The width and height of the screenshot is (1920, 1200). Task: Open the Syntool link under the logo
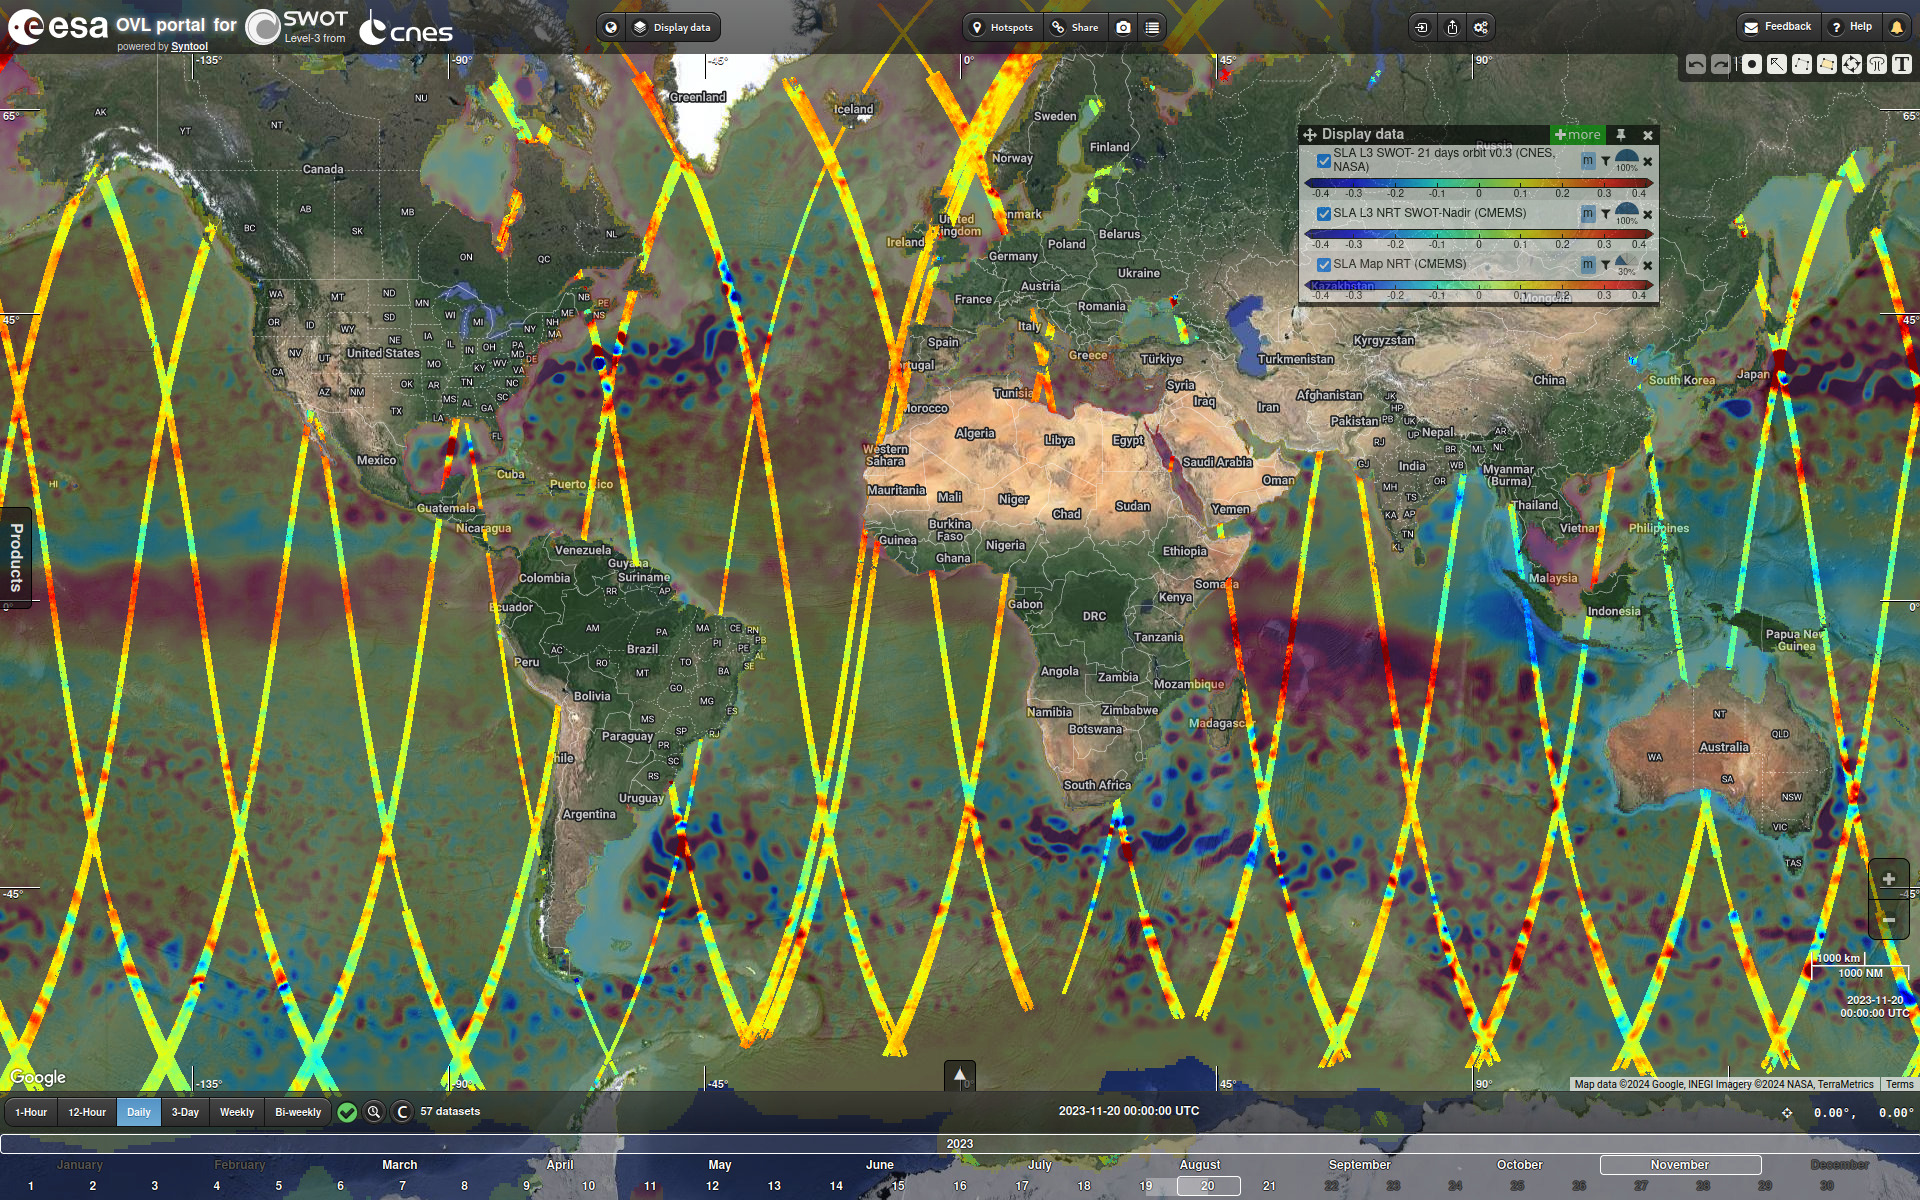pos(189,47)
